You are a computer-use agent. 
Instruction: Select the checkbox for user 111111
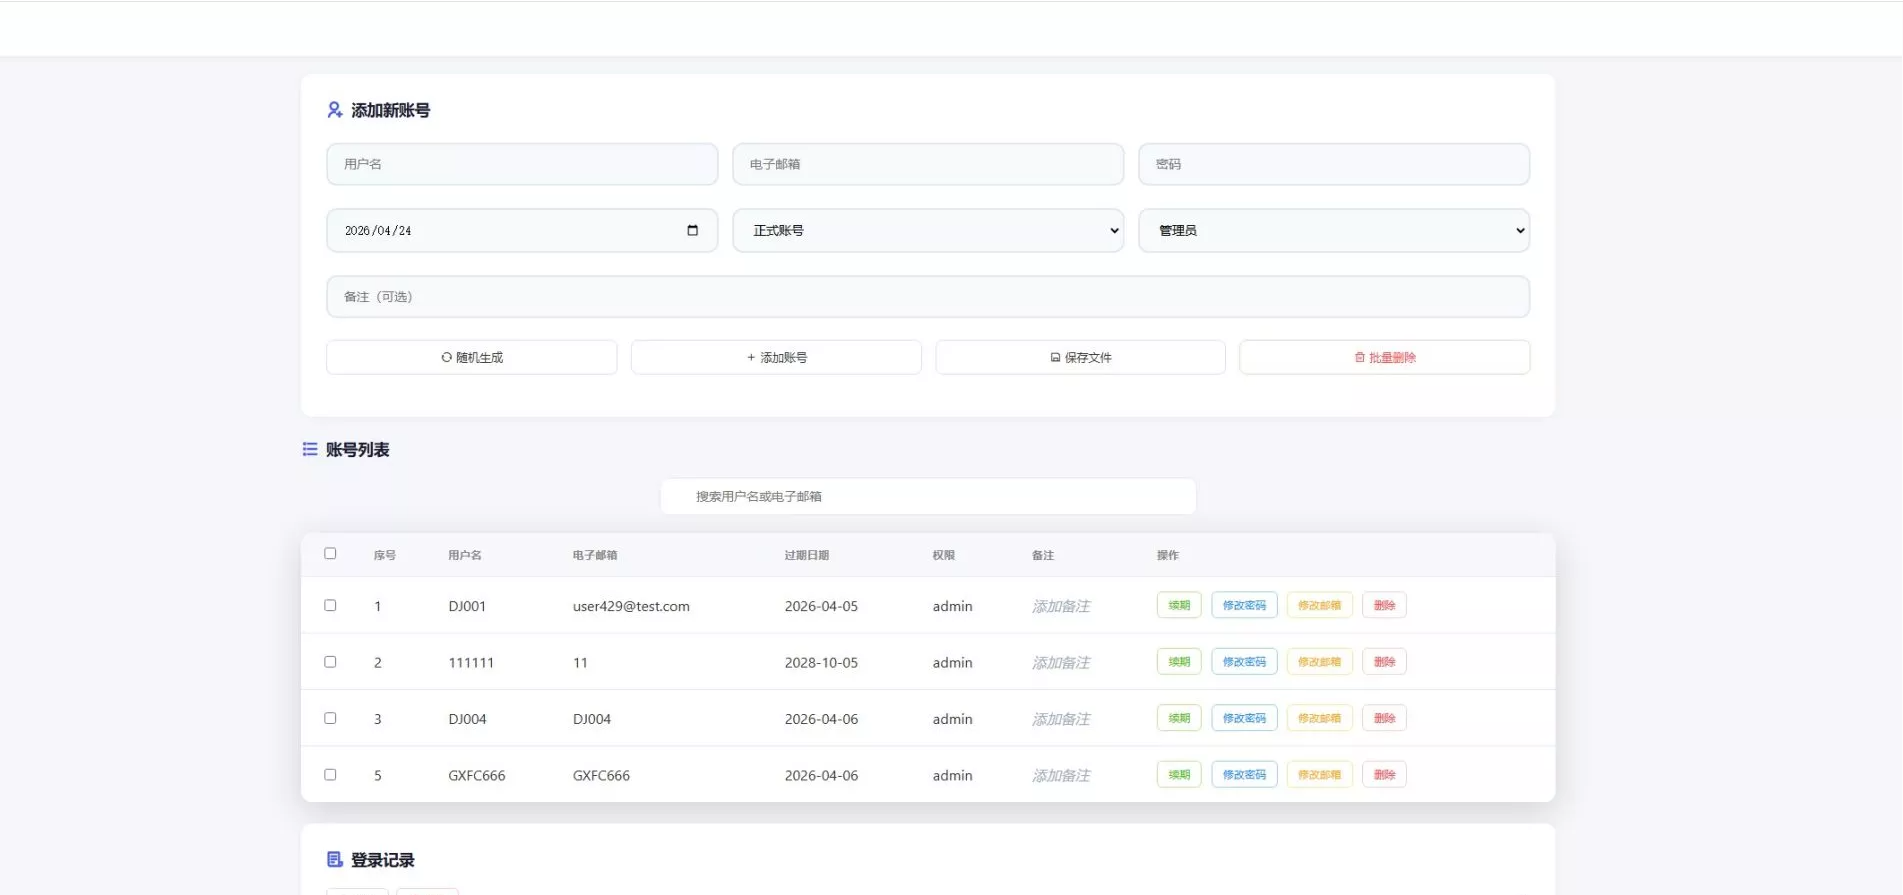pos(330,661)
